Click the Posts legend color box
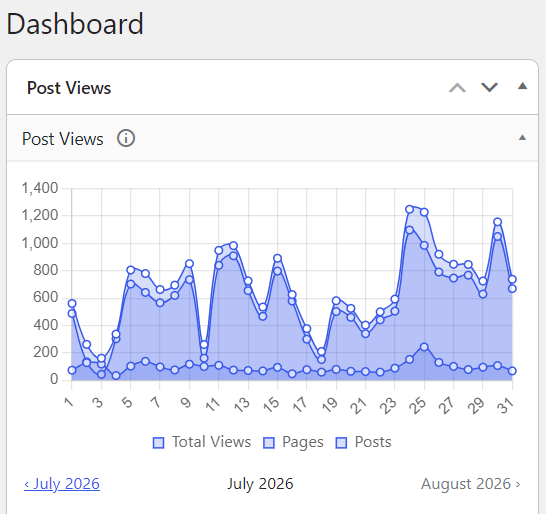The width and height of the screenshot is (546, 514). click(x=341, y=443)
